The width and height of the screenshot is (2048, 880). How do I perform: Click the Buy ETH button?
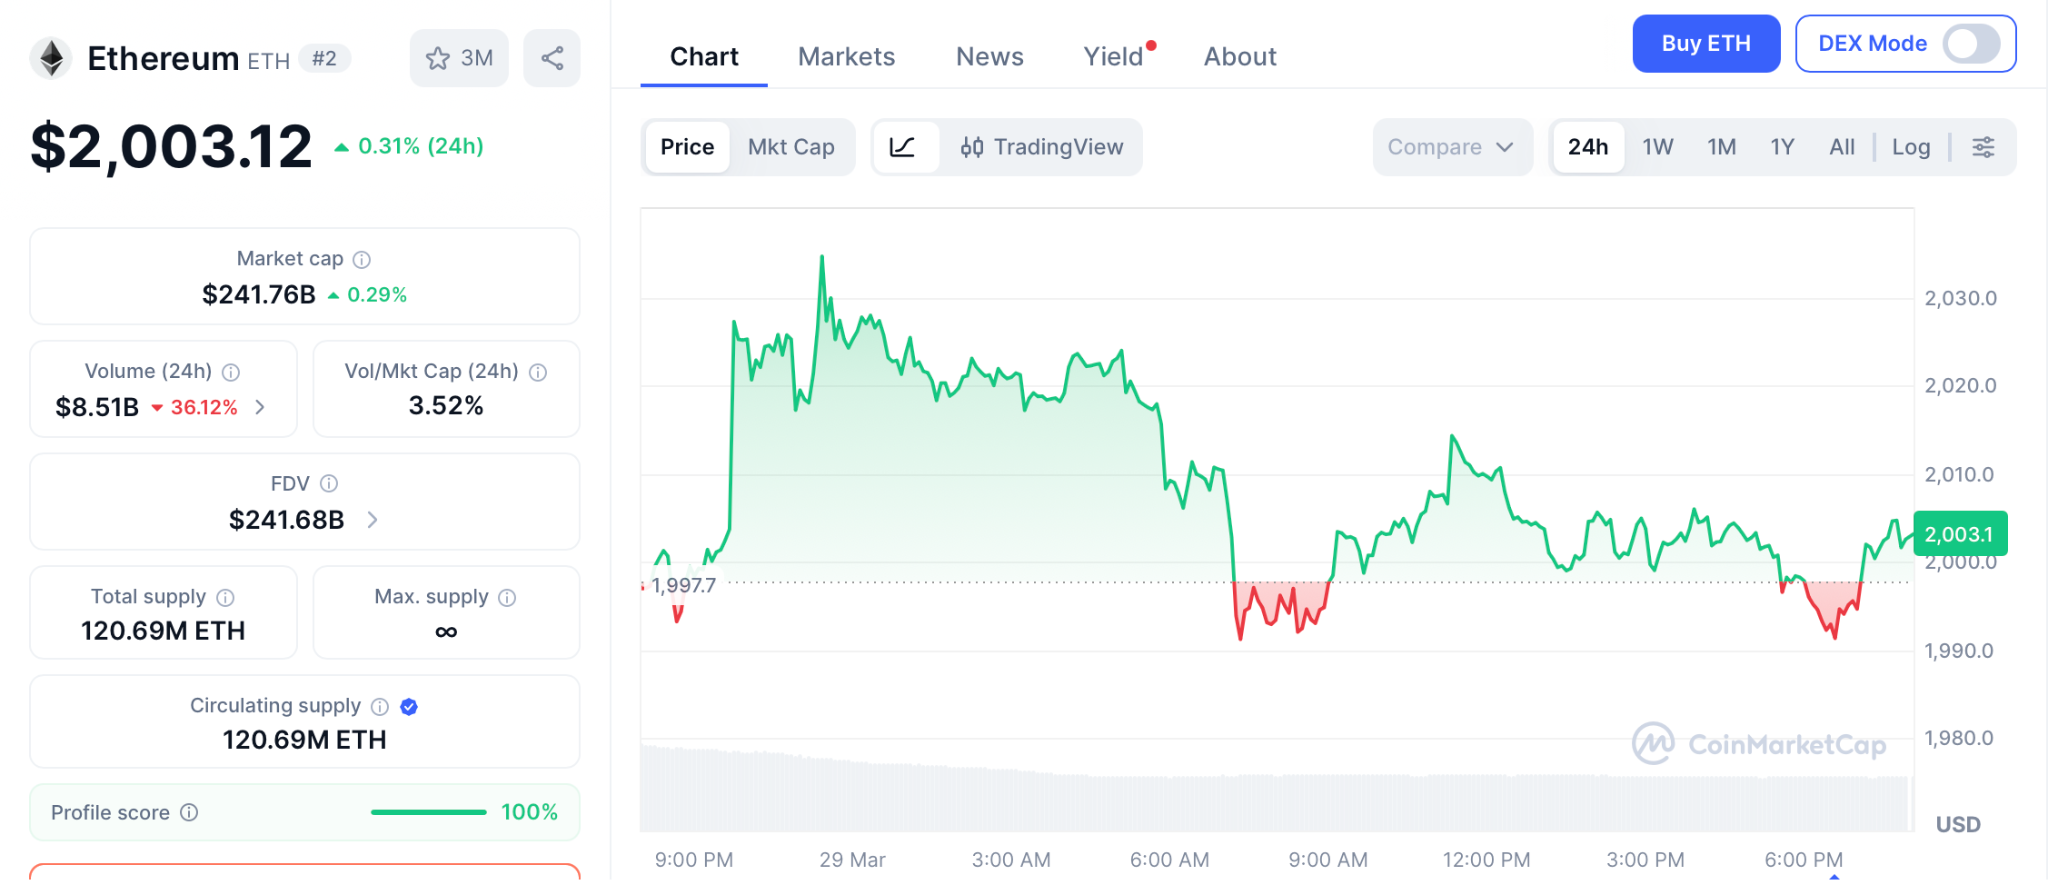click(1705, 44)
